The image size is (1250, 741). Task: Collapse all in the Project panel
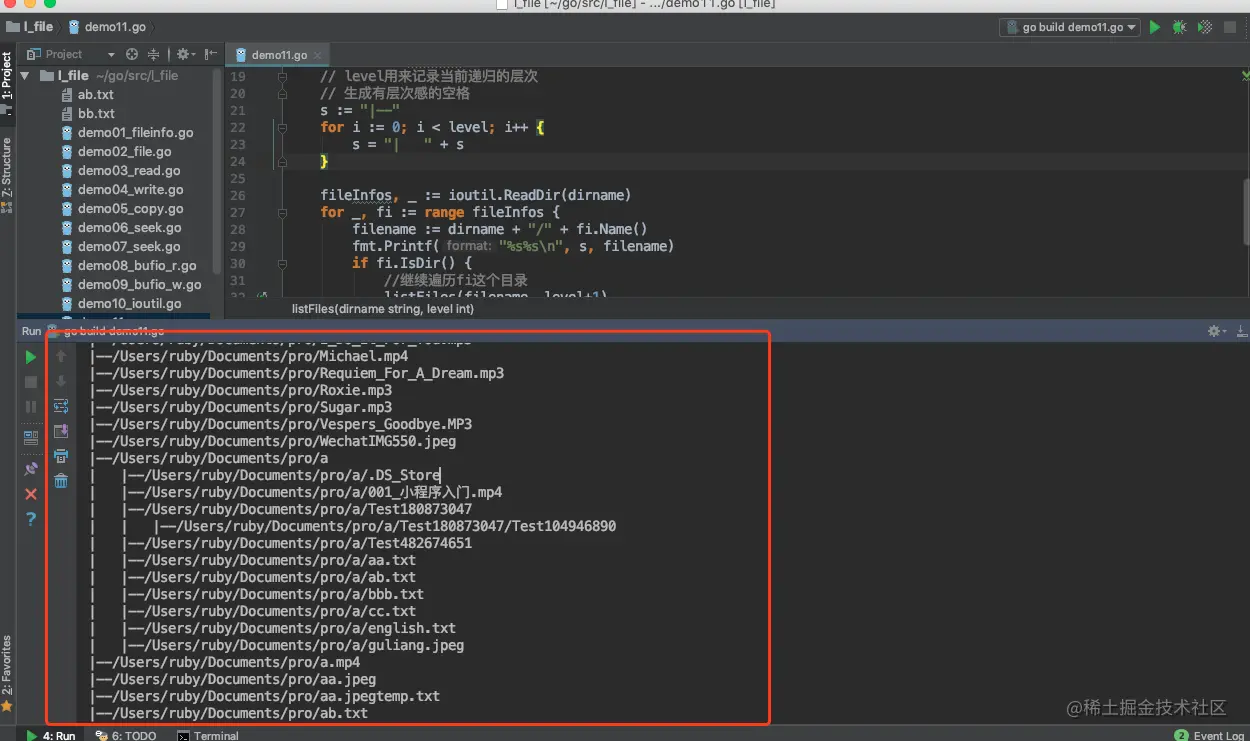pyautogui.click(x=154, y=54)
